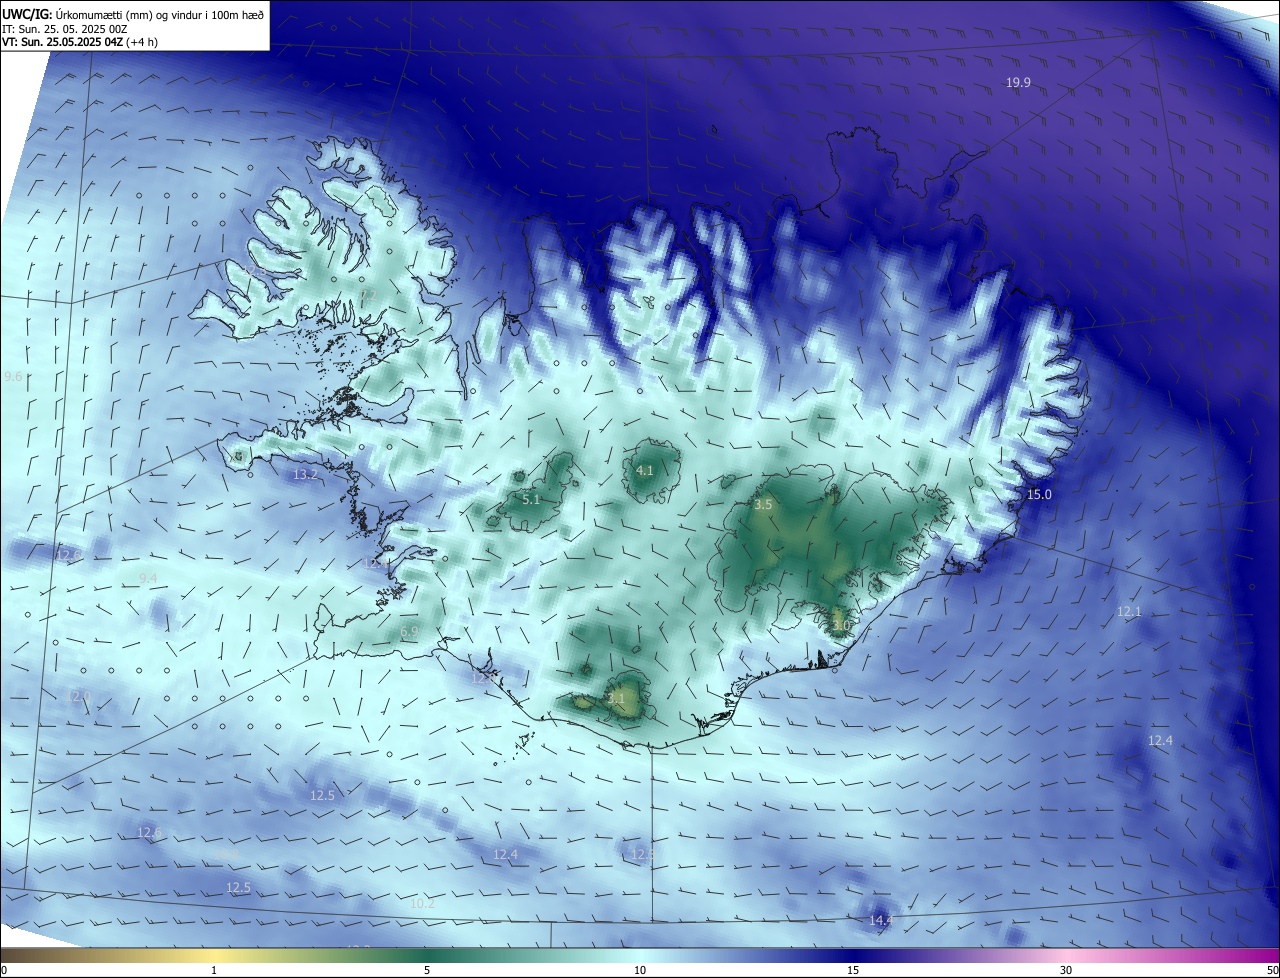Click the 4.1 label on Hofsjökull glacier
1280x978 pixels.
[645, 471]
